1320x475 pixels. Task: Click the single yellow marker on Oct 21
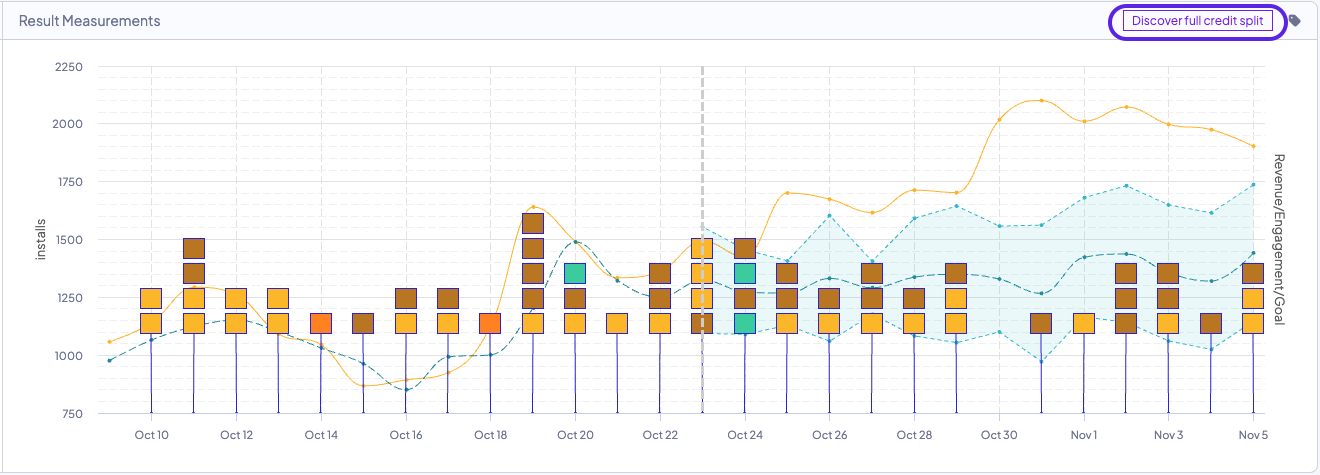pos(617,323)
